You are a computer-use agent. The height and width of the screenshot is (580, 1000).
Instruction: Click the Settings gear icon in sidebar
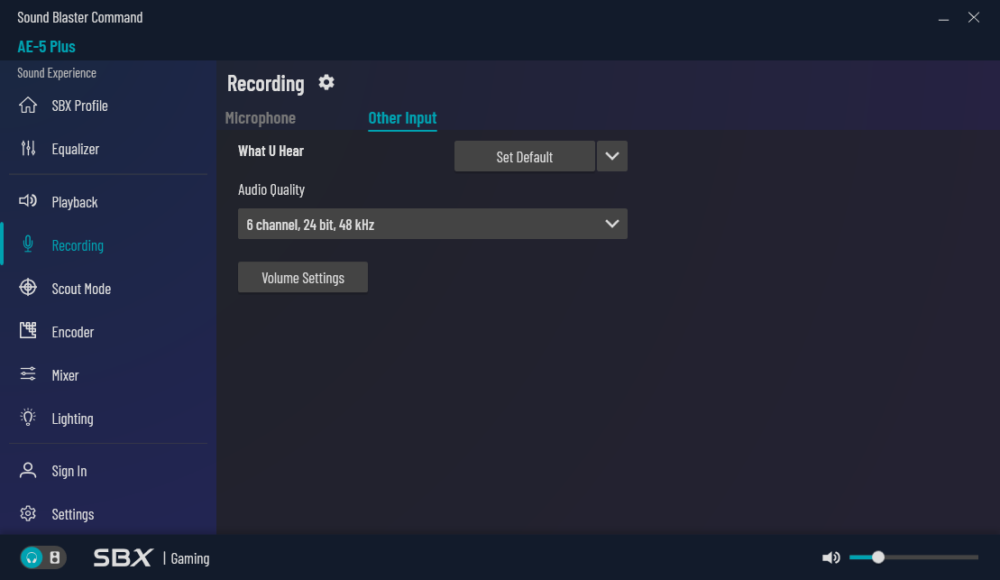tap(27, 514)
